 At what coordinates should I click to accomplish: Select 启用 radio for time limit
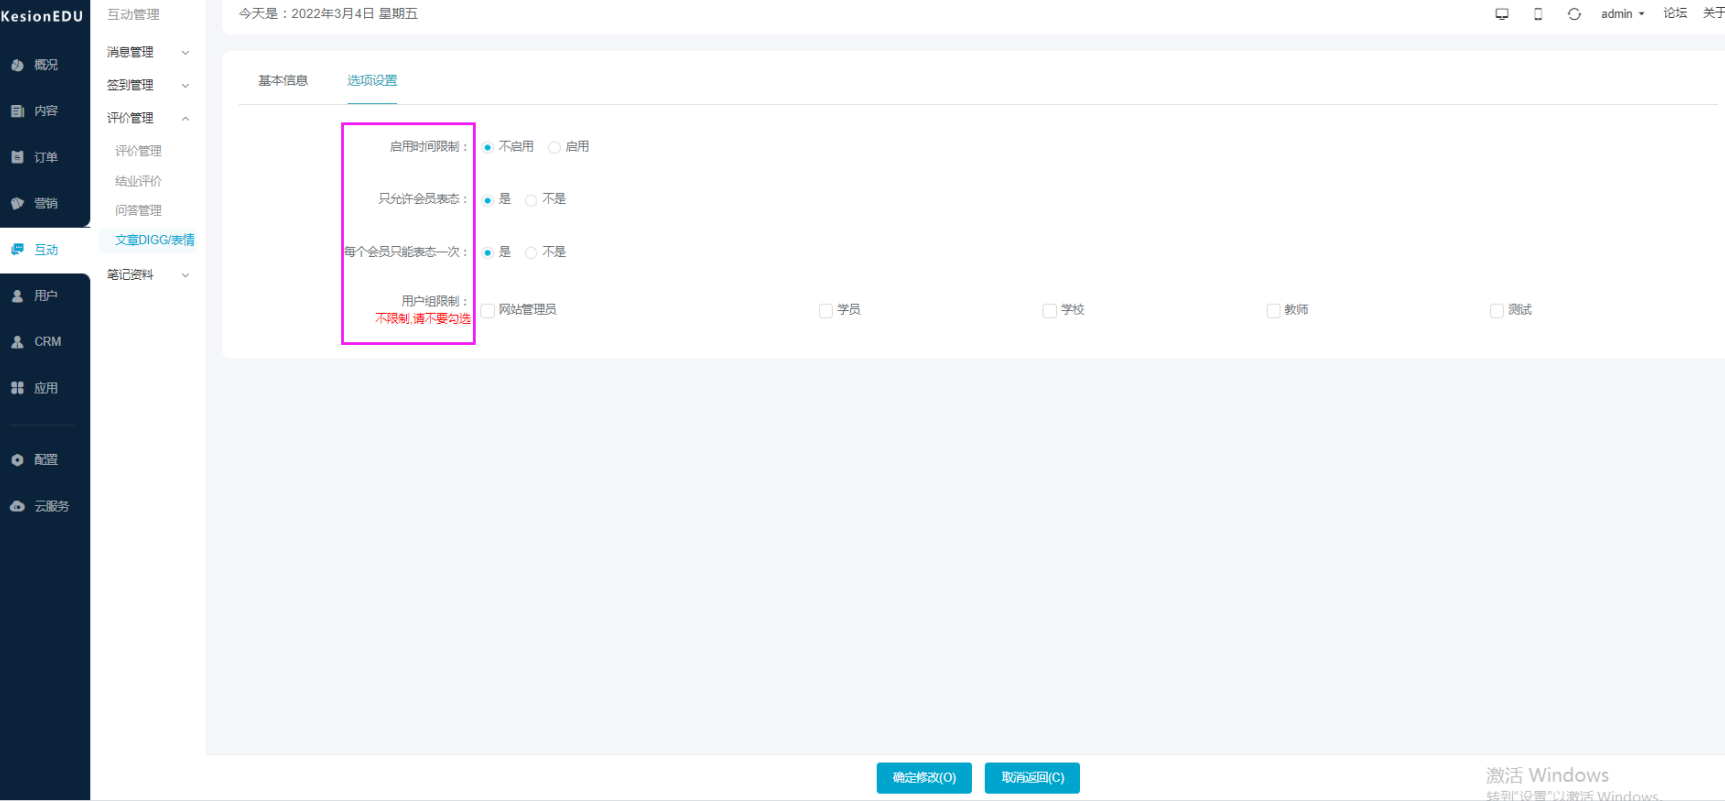(554, 147)
